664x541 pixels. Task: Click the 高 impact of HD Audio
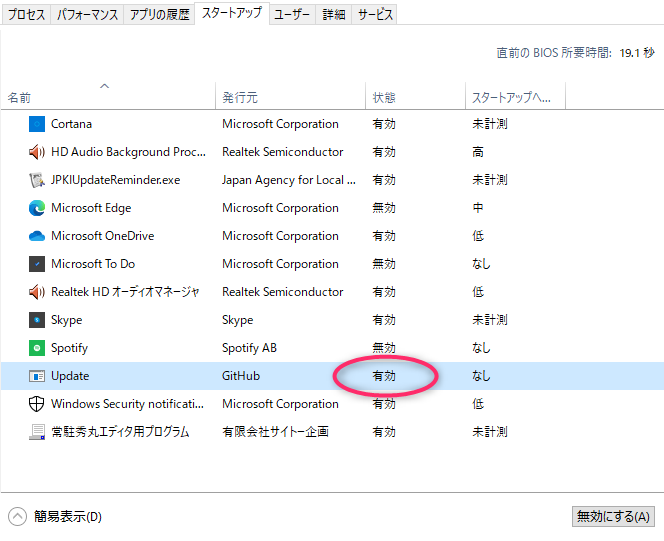[478, 152]
